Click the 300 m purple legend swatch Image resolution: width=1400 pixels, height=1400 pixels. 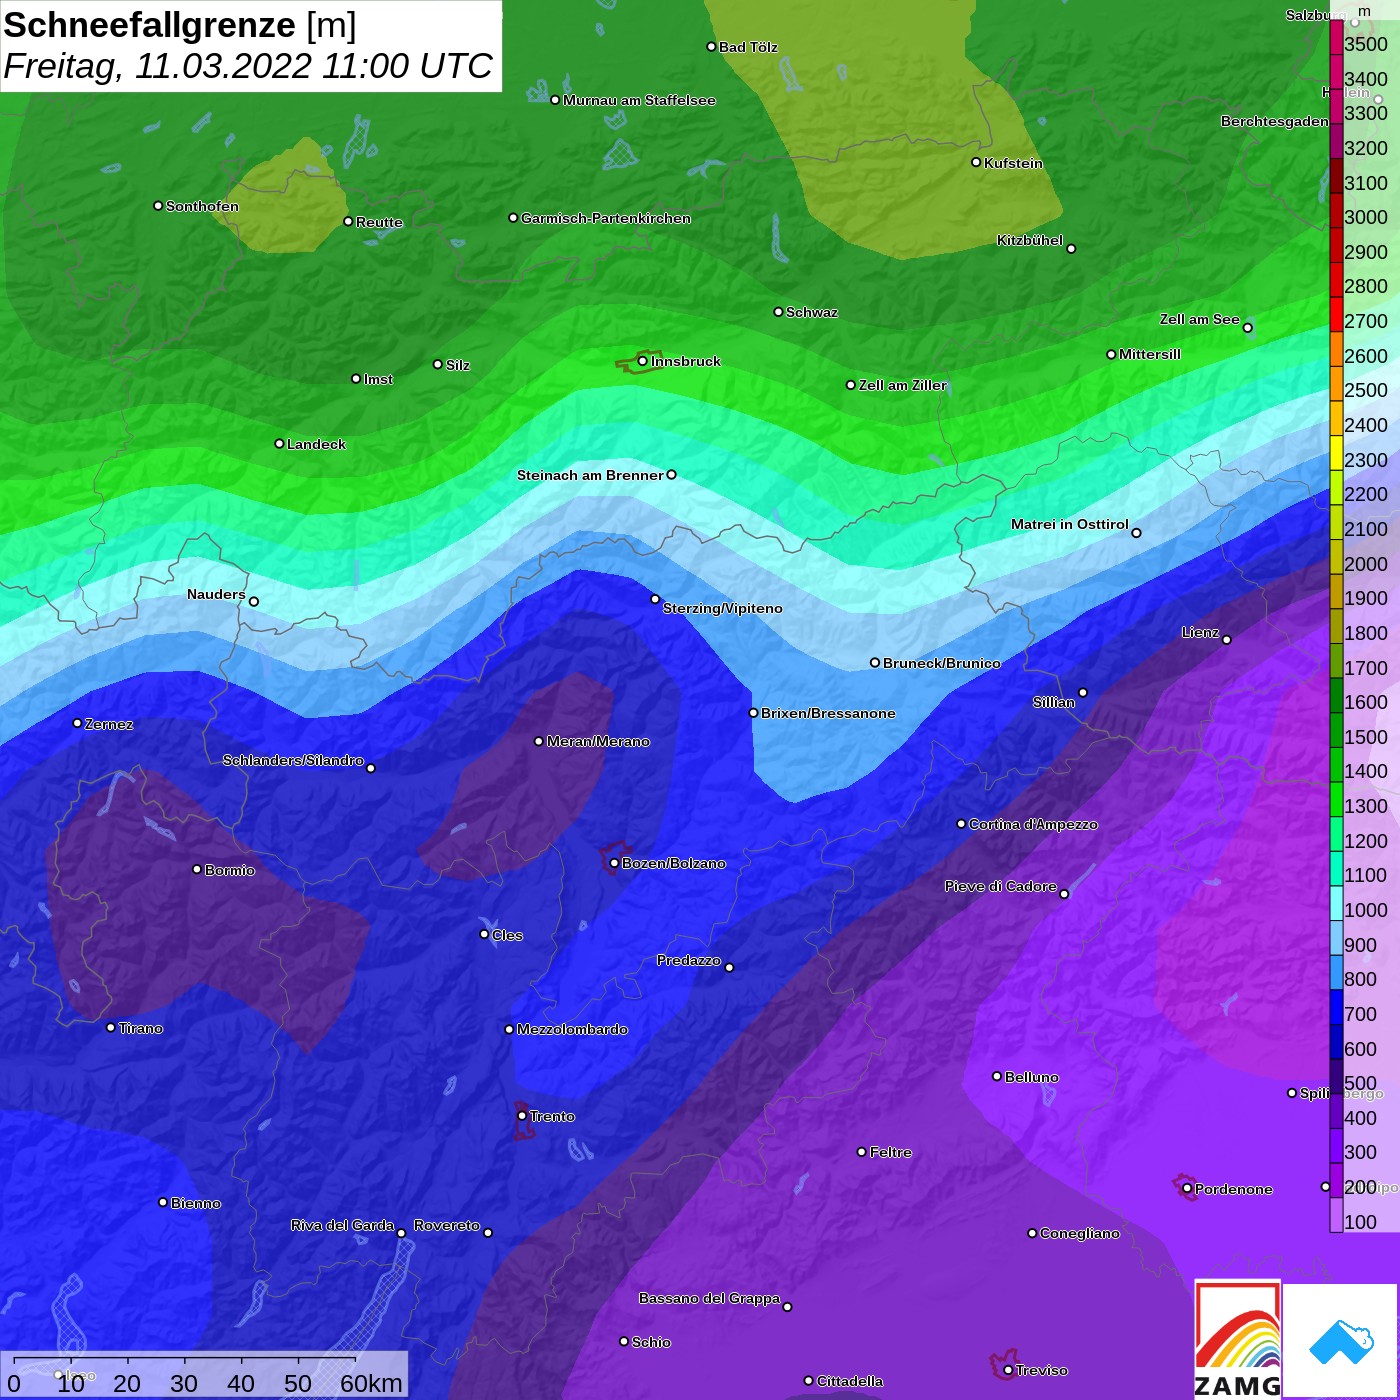point(1336,1145)
